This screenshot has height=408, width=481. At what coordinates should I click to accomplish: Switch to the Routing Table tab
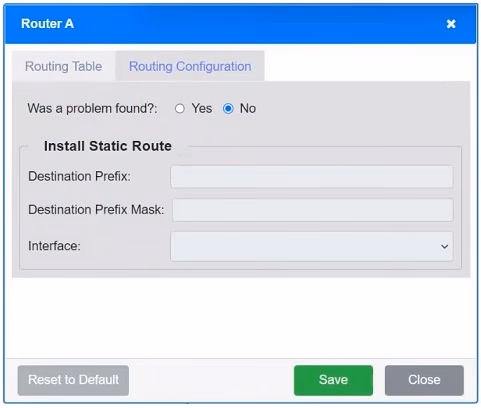pyautogui.click(x=64, y=66)
